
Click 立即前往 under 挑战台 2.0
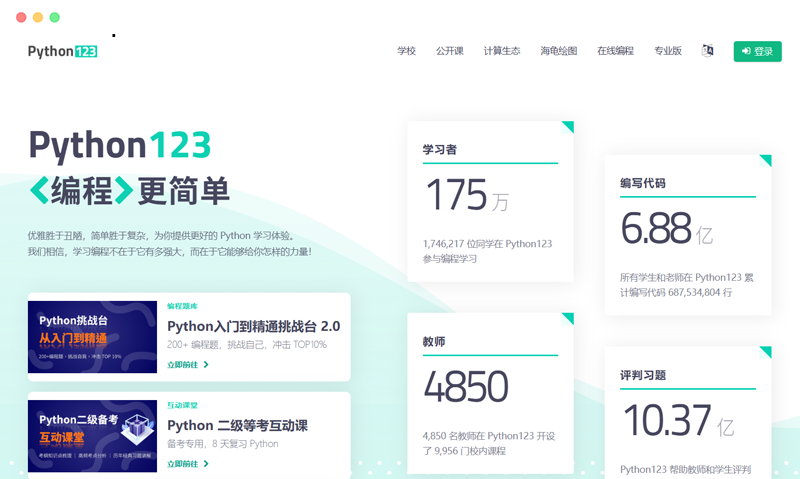(183, 365)
